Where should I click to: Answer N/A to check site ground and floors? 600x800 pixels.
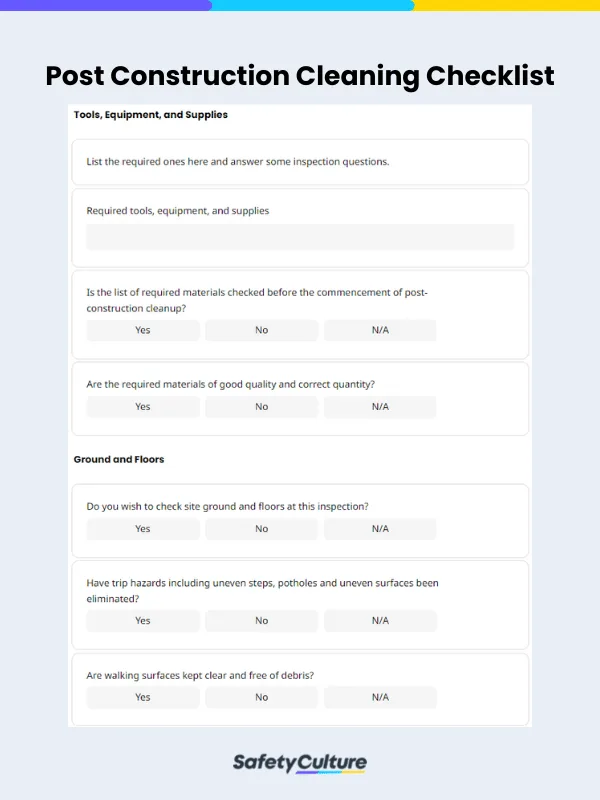pyautogui.click(x=380, y=529)
